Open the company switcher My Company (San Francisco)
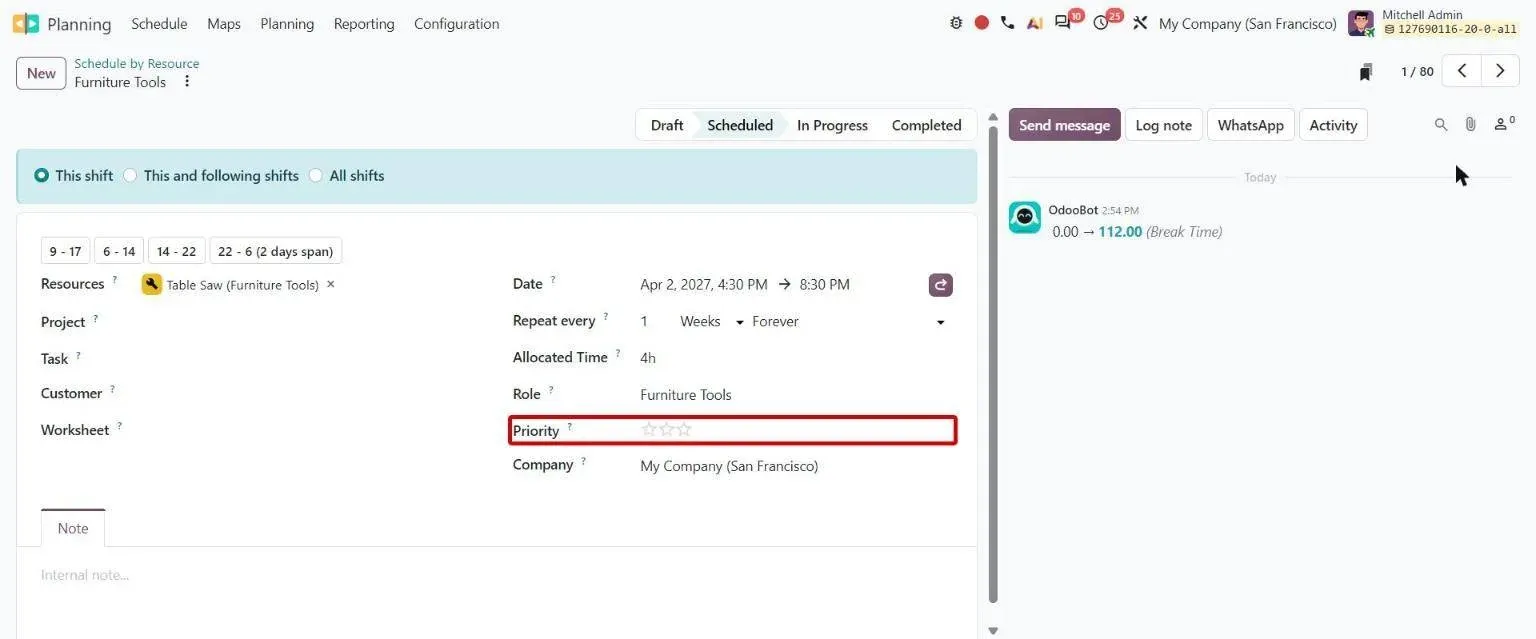The height and width of the screenshot is (639, 1536). [1247, 23]
